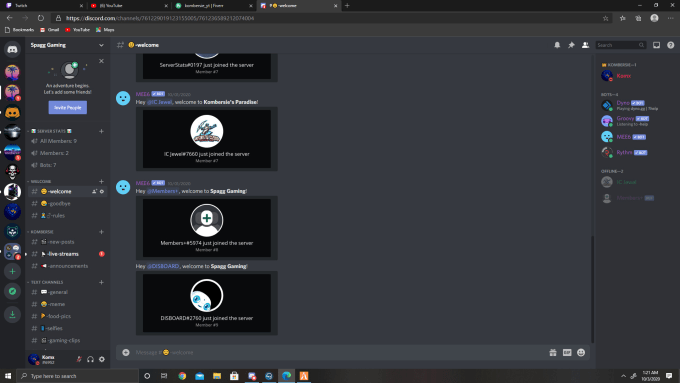Click Create Invite icon on welcome channel
The image size is (680, 383).
click(94, 191)
